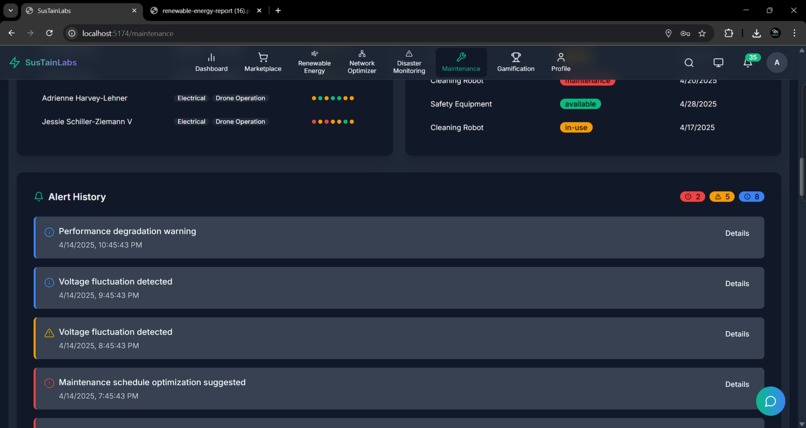Click availability dots for Jessie Schiller-Ziemann V
Viewport: 806px width, 428px height.
[333, 122]
